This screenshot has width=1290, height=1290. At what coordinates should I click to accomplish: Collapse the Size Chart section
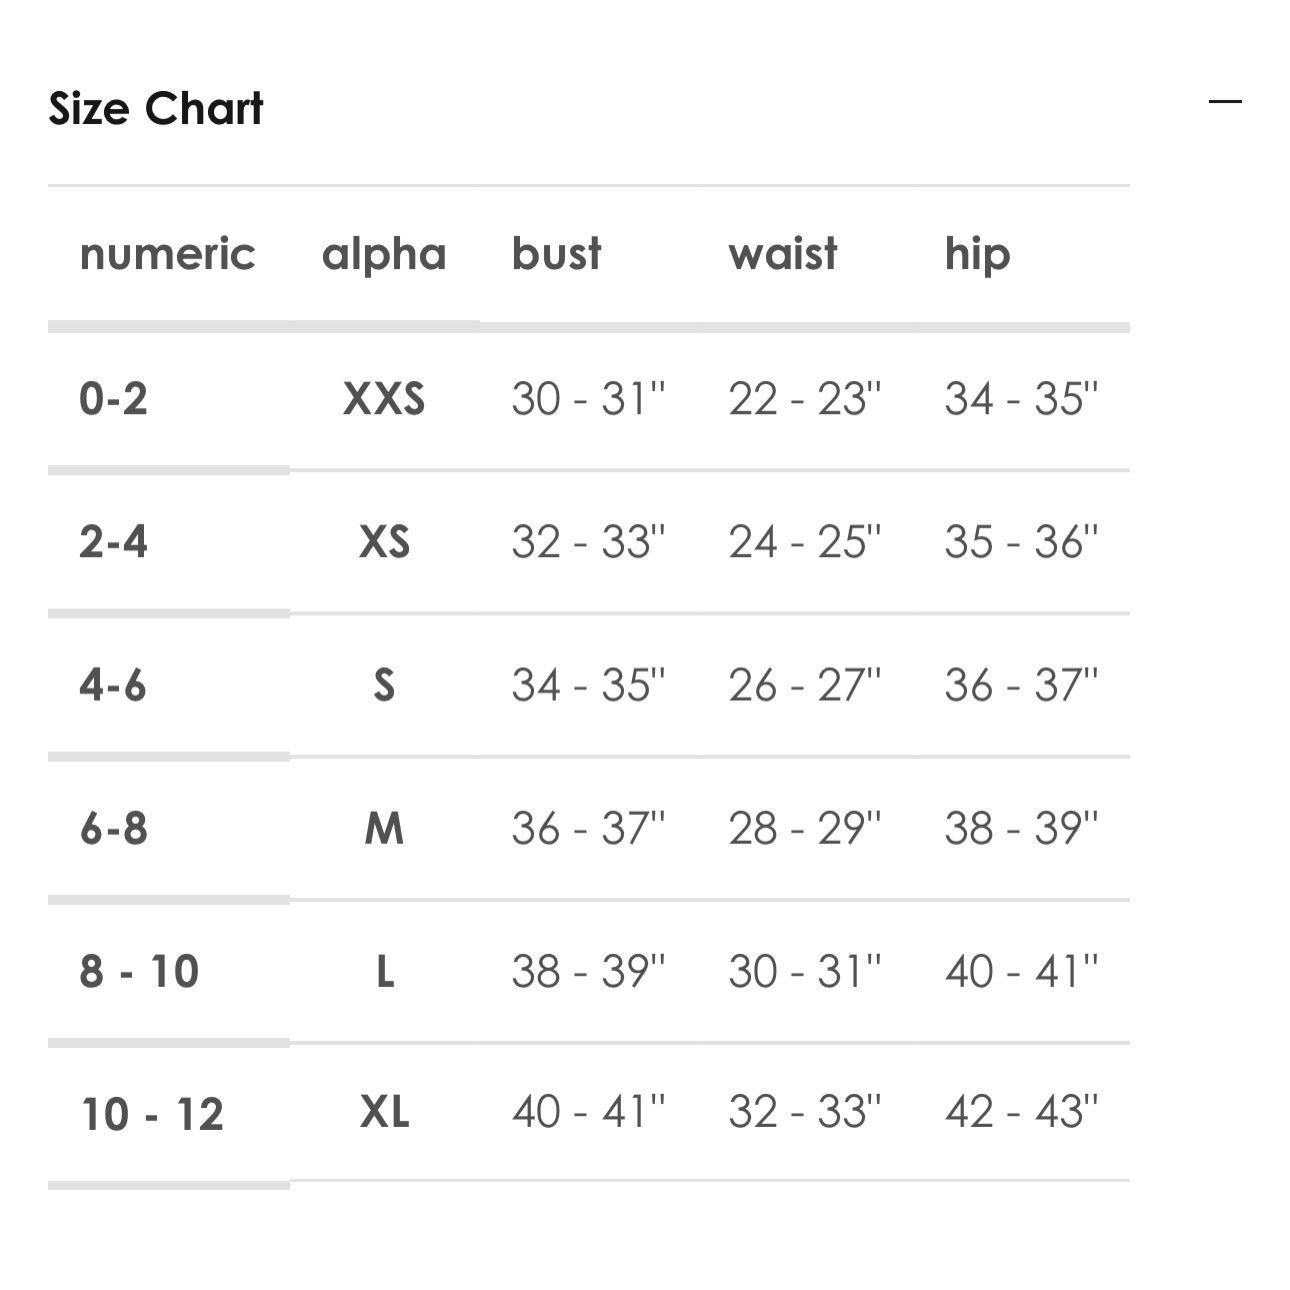coord(1225,101)
